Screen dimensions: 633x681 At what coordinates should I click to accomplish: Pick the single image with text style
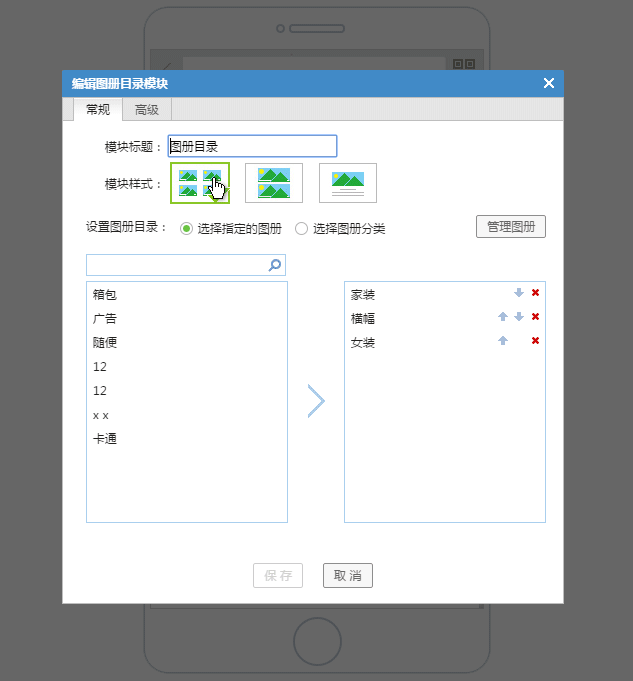pos(348,183)
